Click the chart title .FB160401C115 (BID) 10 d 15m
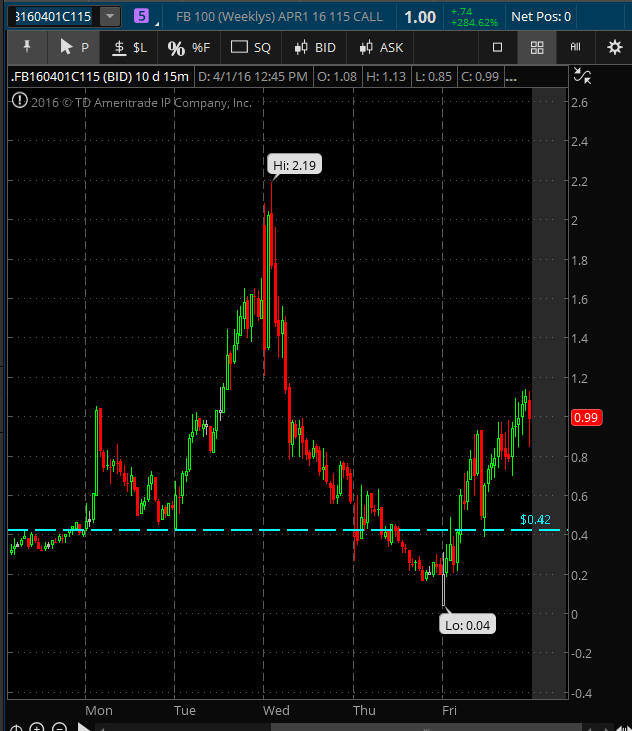Viewport: 632px width, 731px height. pyautogui.click(x=100, y=76)
